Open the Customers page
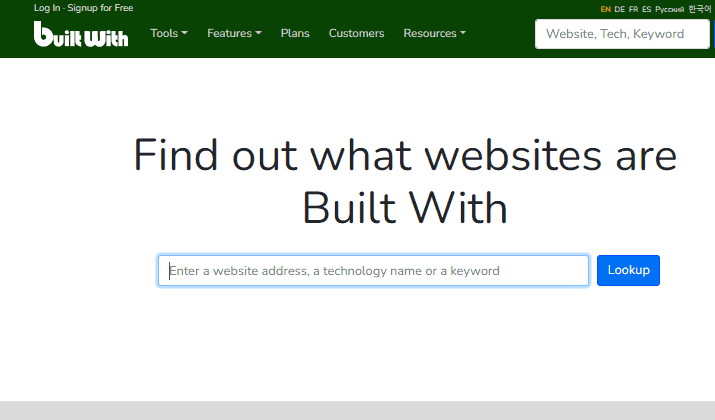Viewport: 715px width, 420px height. coord(356,33)
